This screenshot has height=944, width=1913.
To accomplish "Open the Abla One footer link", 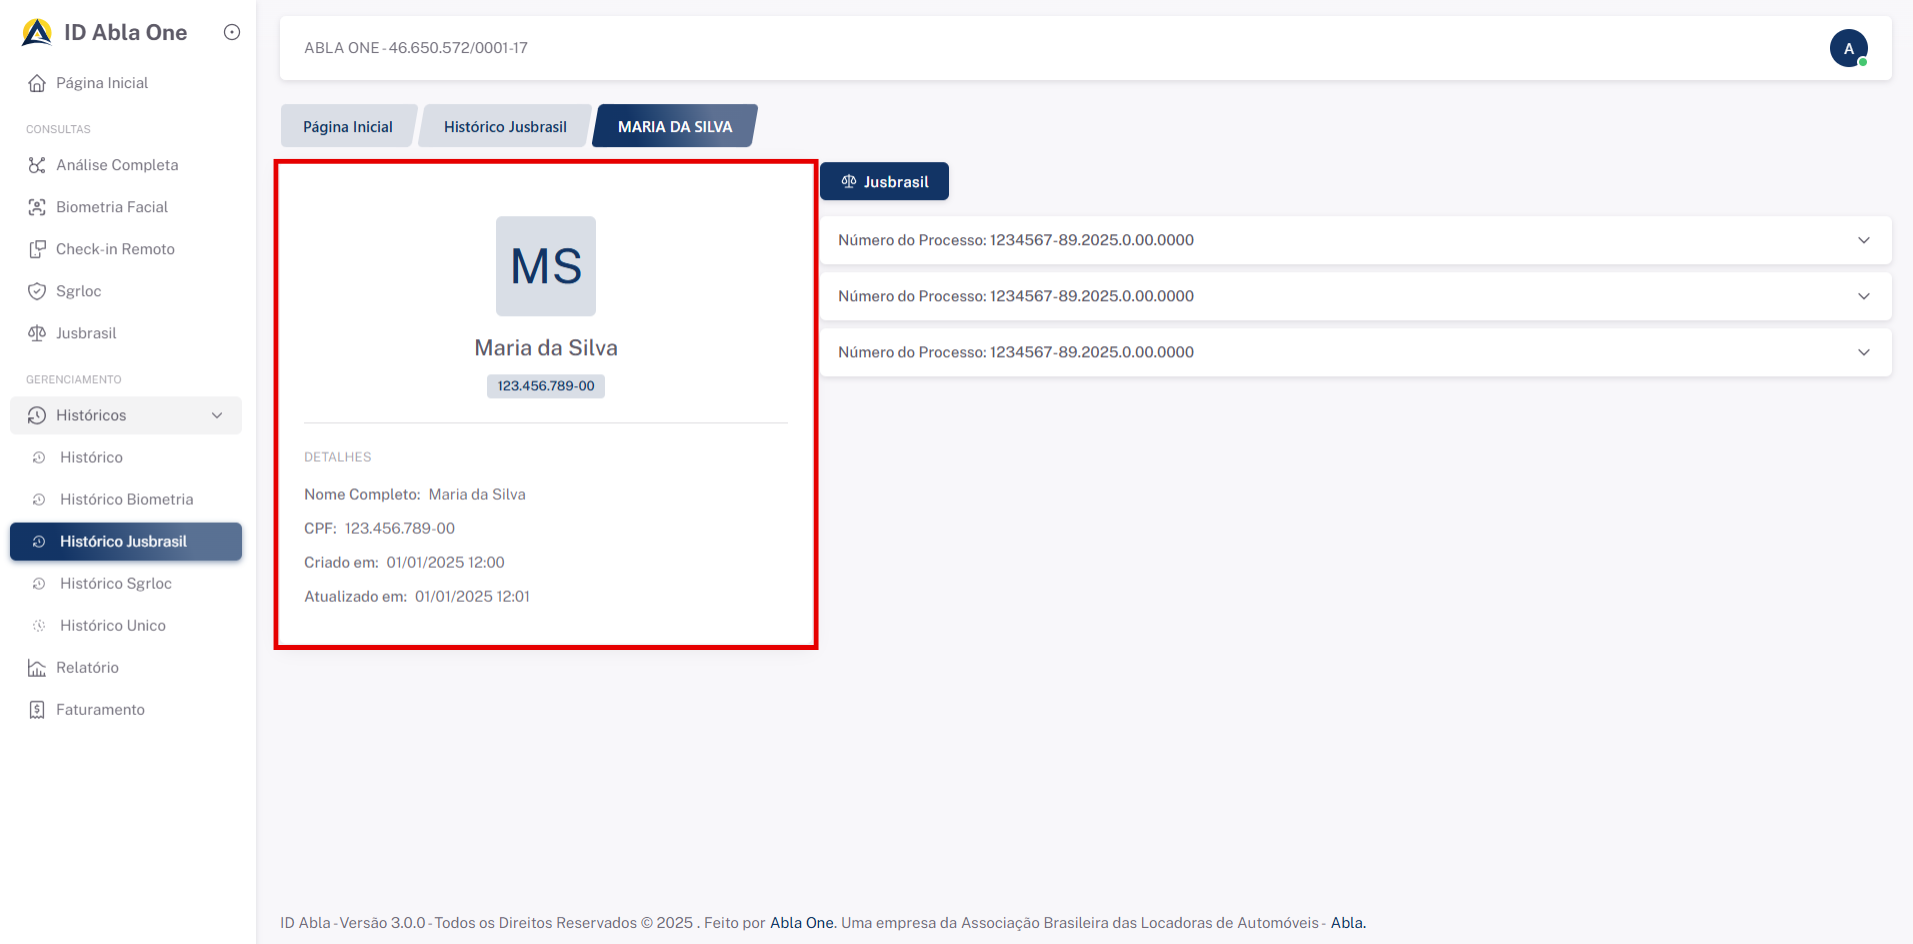I will [x=801, y=922].
